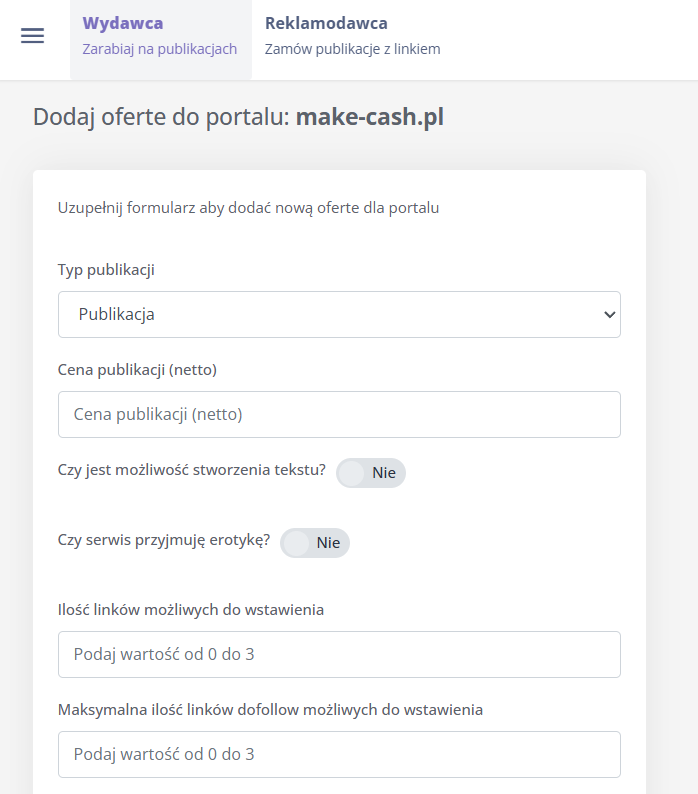The width and height of the screenshot is (698, 794).
Task: Click the 'Zarabiaj na publikacjach' subtitle
Action: click(x=160, y=49)
